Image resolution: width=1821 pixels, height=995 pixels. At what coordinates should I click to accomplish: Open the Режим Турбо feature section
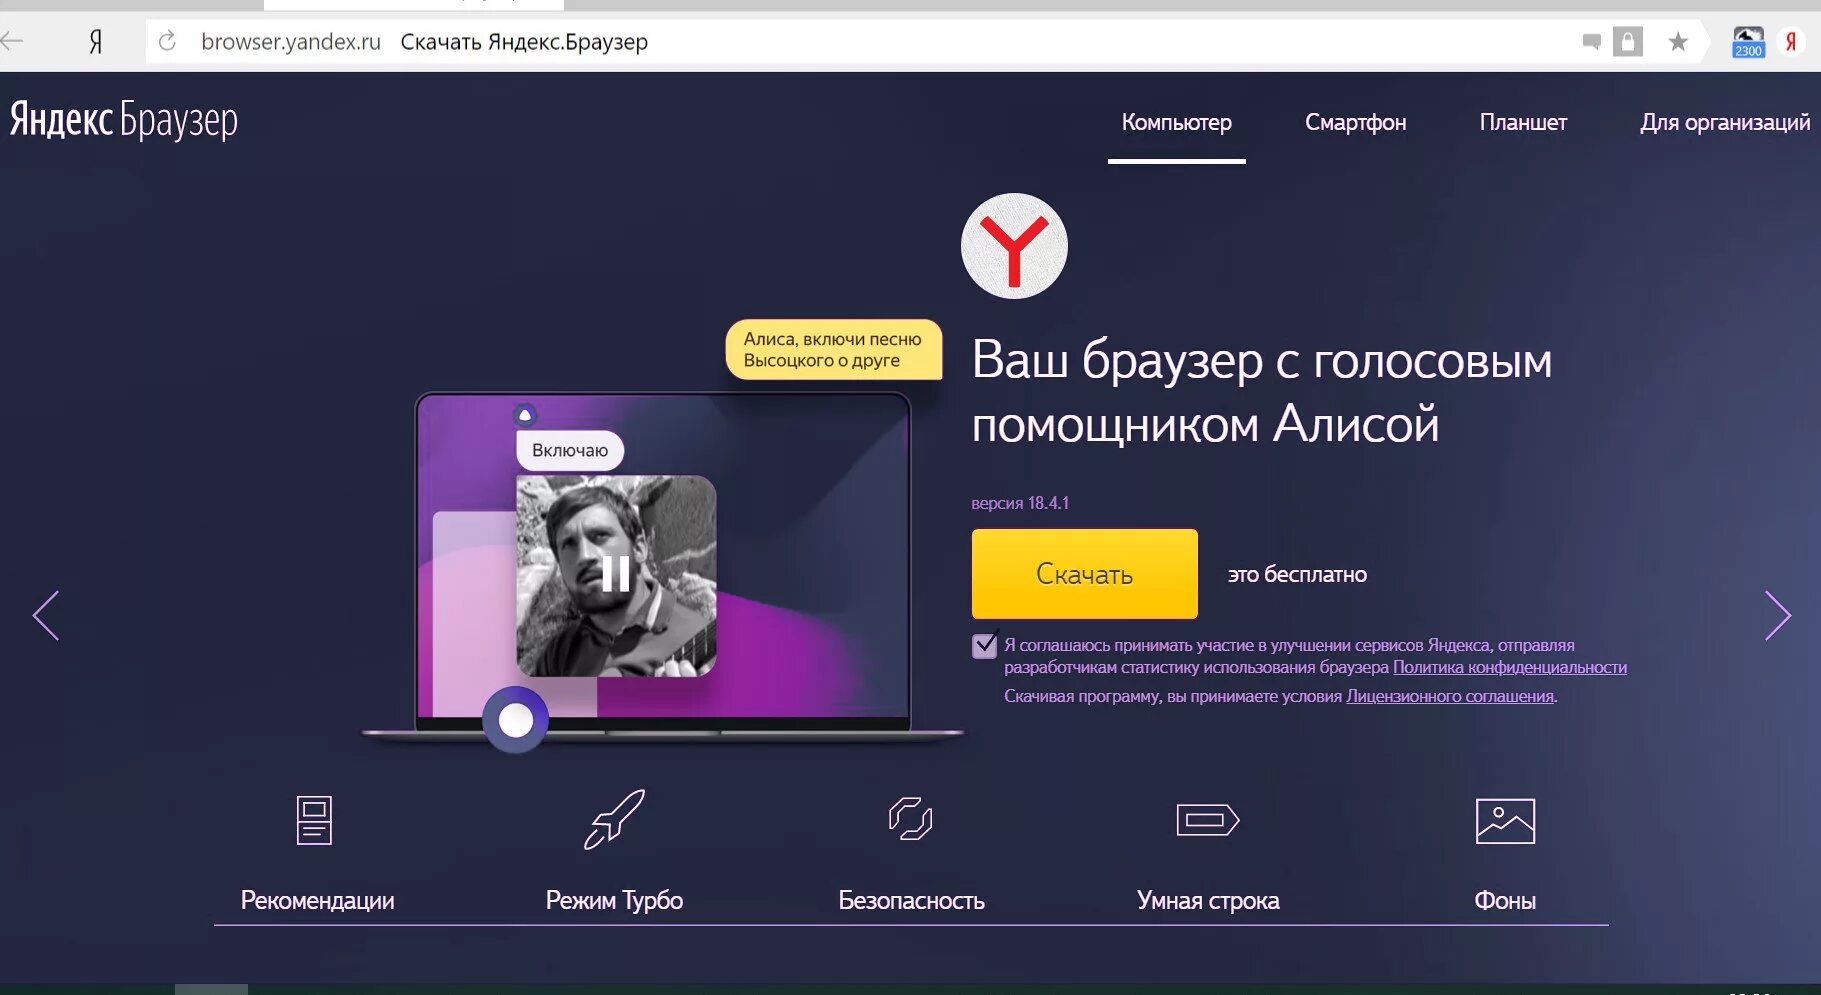click(614, 900)
